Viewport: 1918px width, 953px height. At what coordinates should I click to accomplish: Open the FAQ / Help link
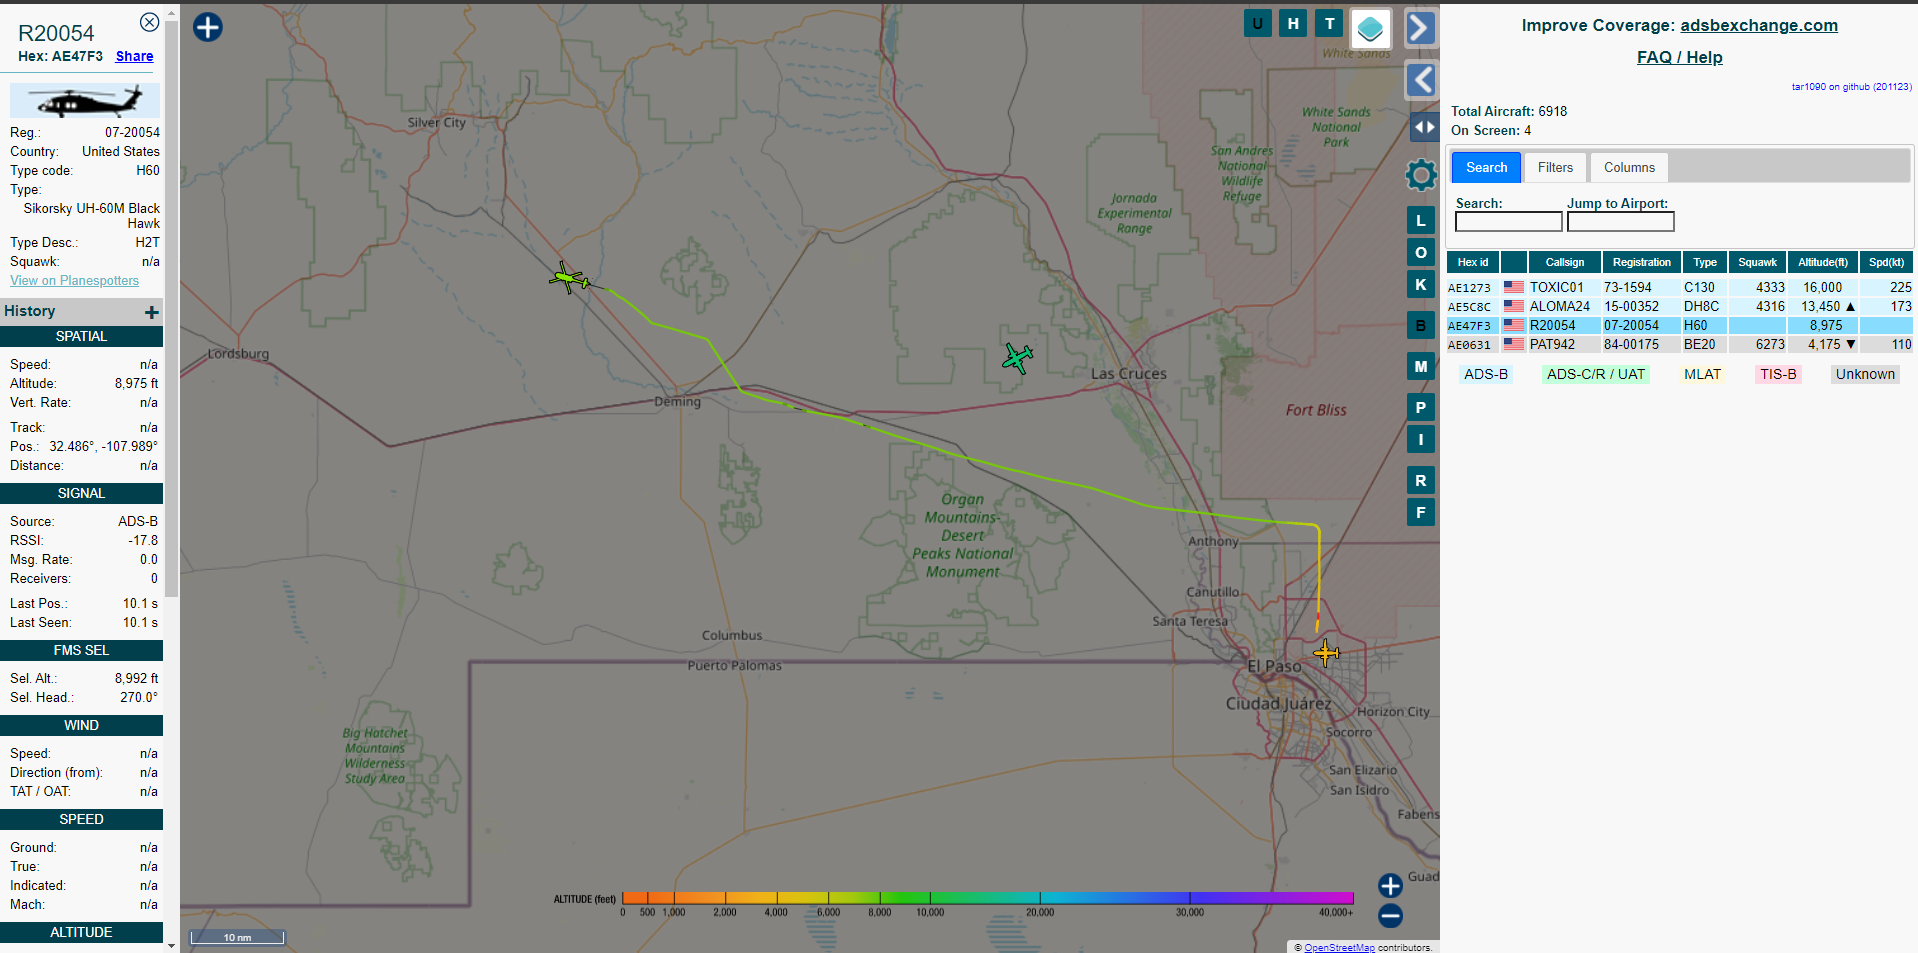point(1679,58)
